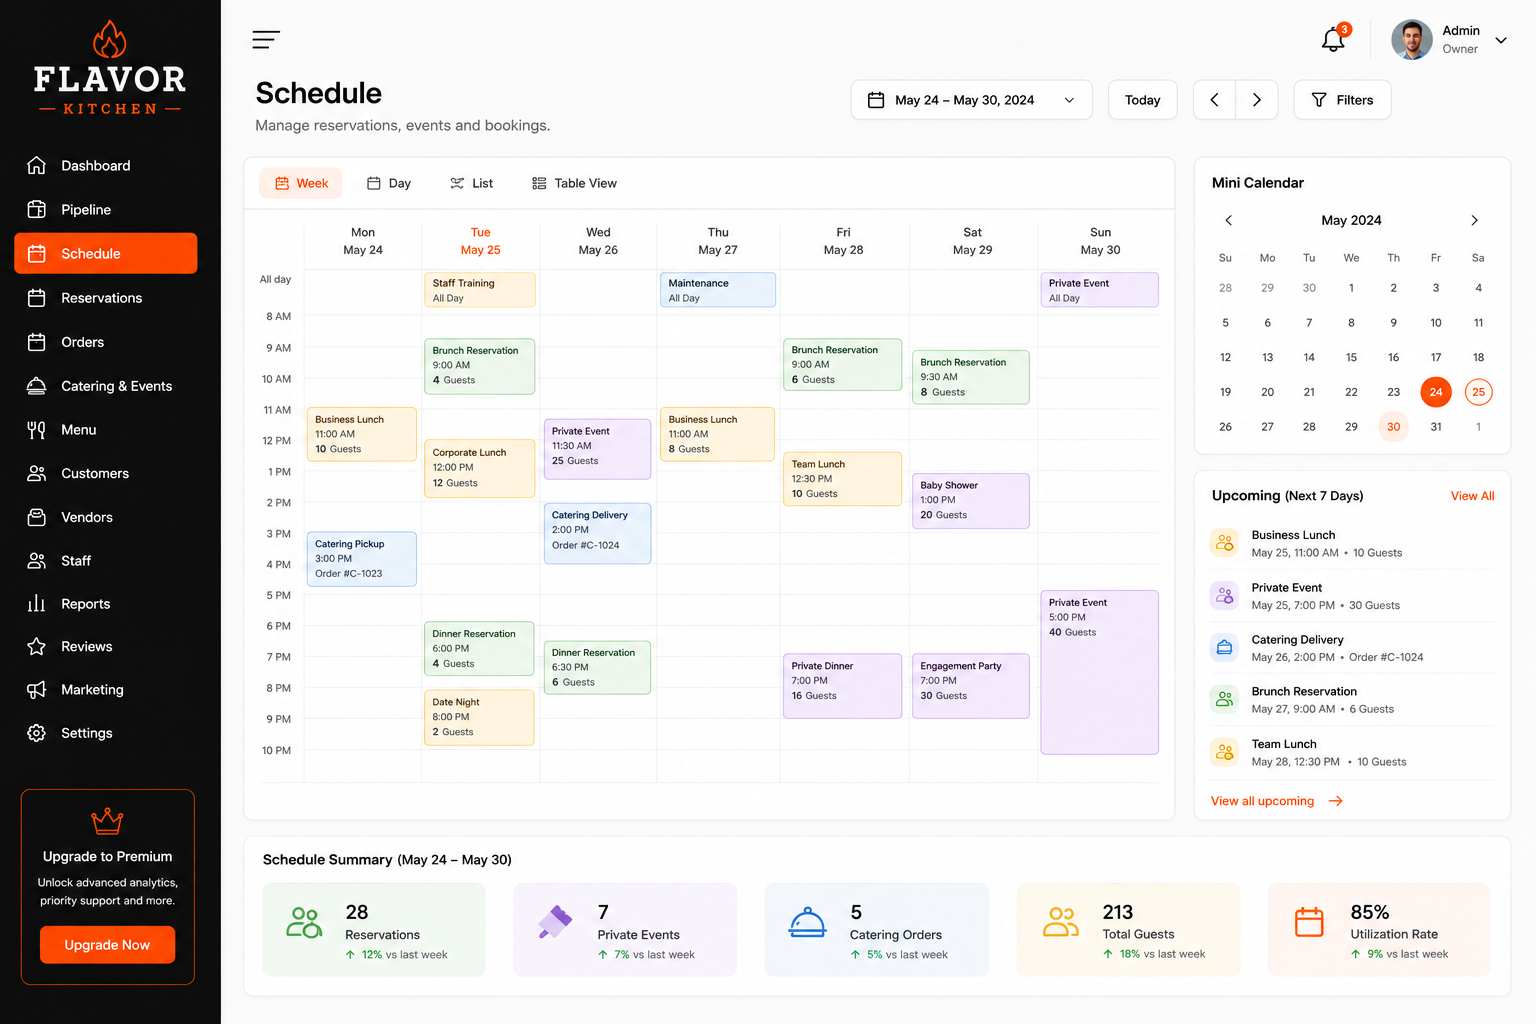1536x1024 pixels.
Task: Select May 25 in Mini Calendar
Action: tap(1478, 392)
